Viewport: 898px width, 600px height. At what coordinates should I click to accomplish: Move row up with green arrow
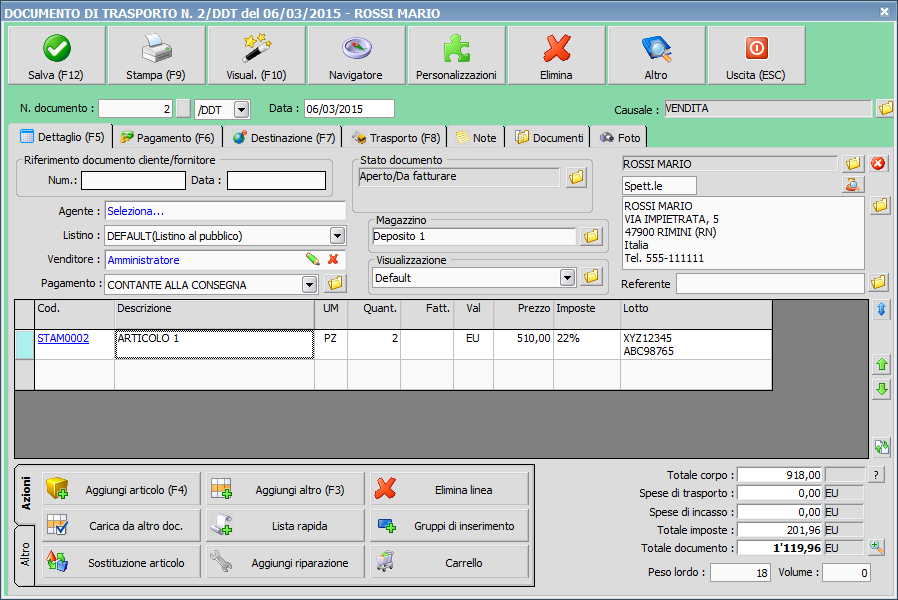(881, 364)
